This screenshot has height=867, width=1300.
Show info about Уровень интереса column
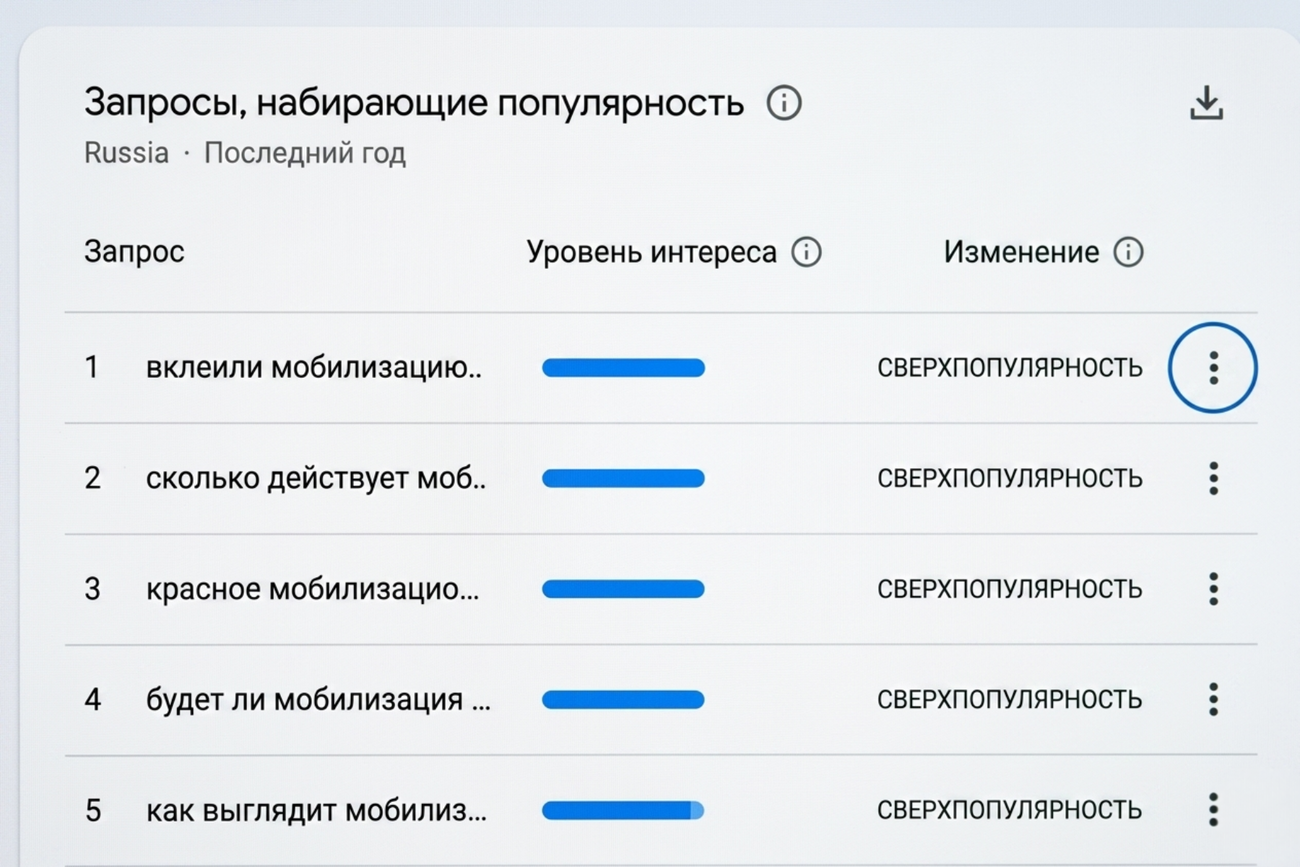click(x=806, y=252)
